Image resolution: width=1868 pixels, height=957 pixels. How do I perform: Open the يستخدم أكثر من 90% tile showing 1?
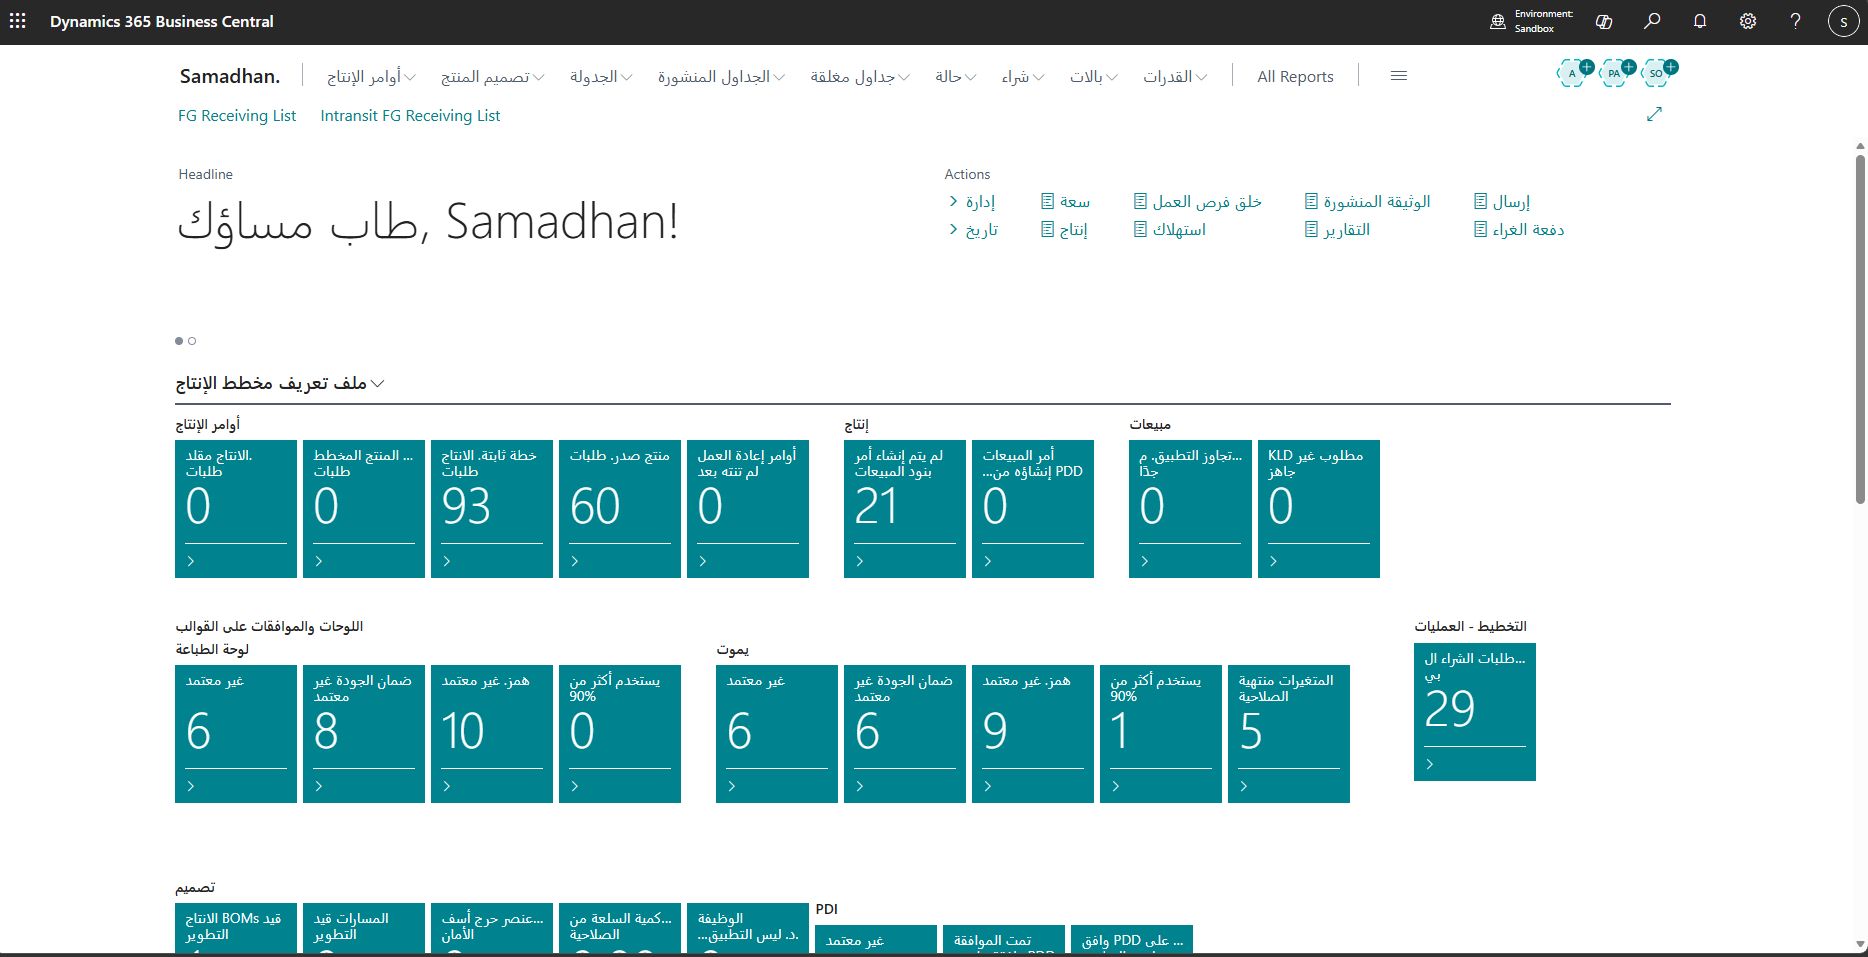click(1161, 734)
